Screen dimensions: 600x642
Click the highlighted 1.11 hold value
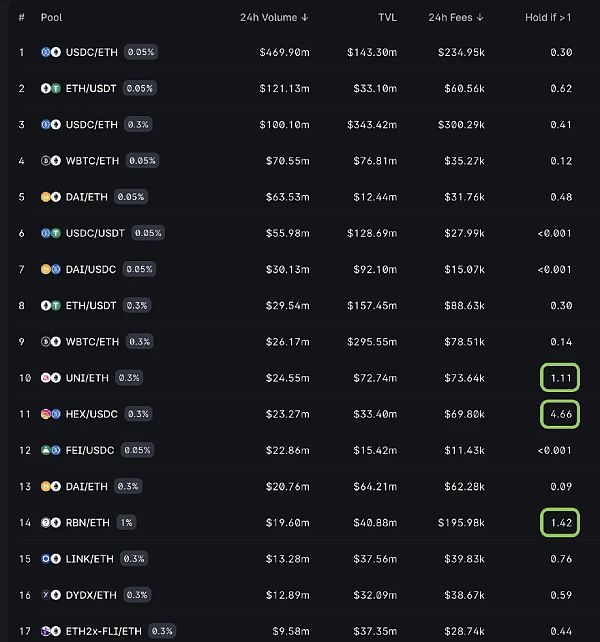click(x=560, y=378)
